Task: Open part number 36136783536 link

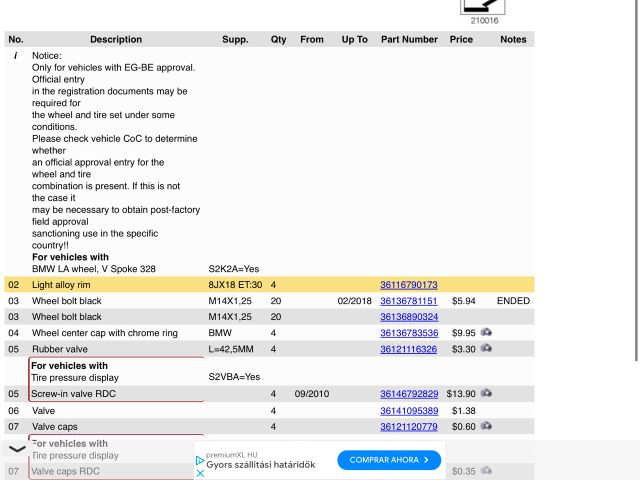Action: [x=408, y=333]
